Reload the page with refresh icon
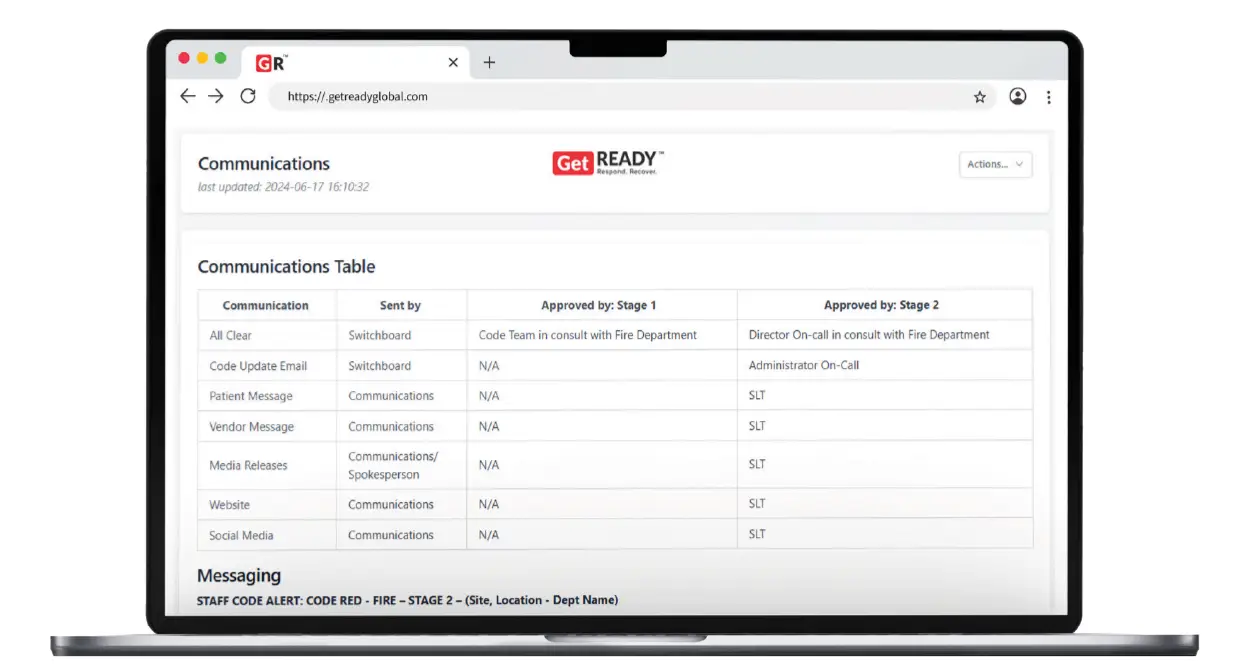The width and height of the screenshot is (1250, 669). pos(248,96)
